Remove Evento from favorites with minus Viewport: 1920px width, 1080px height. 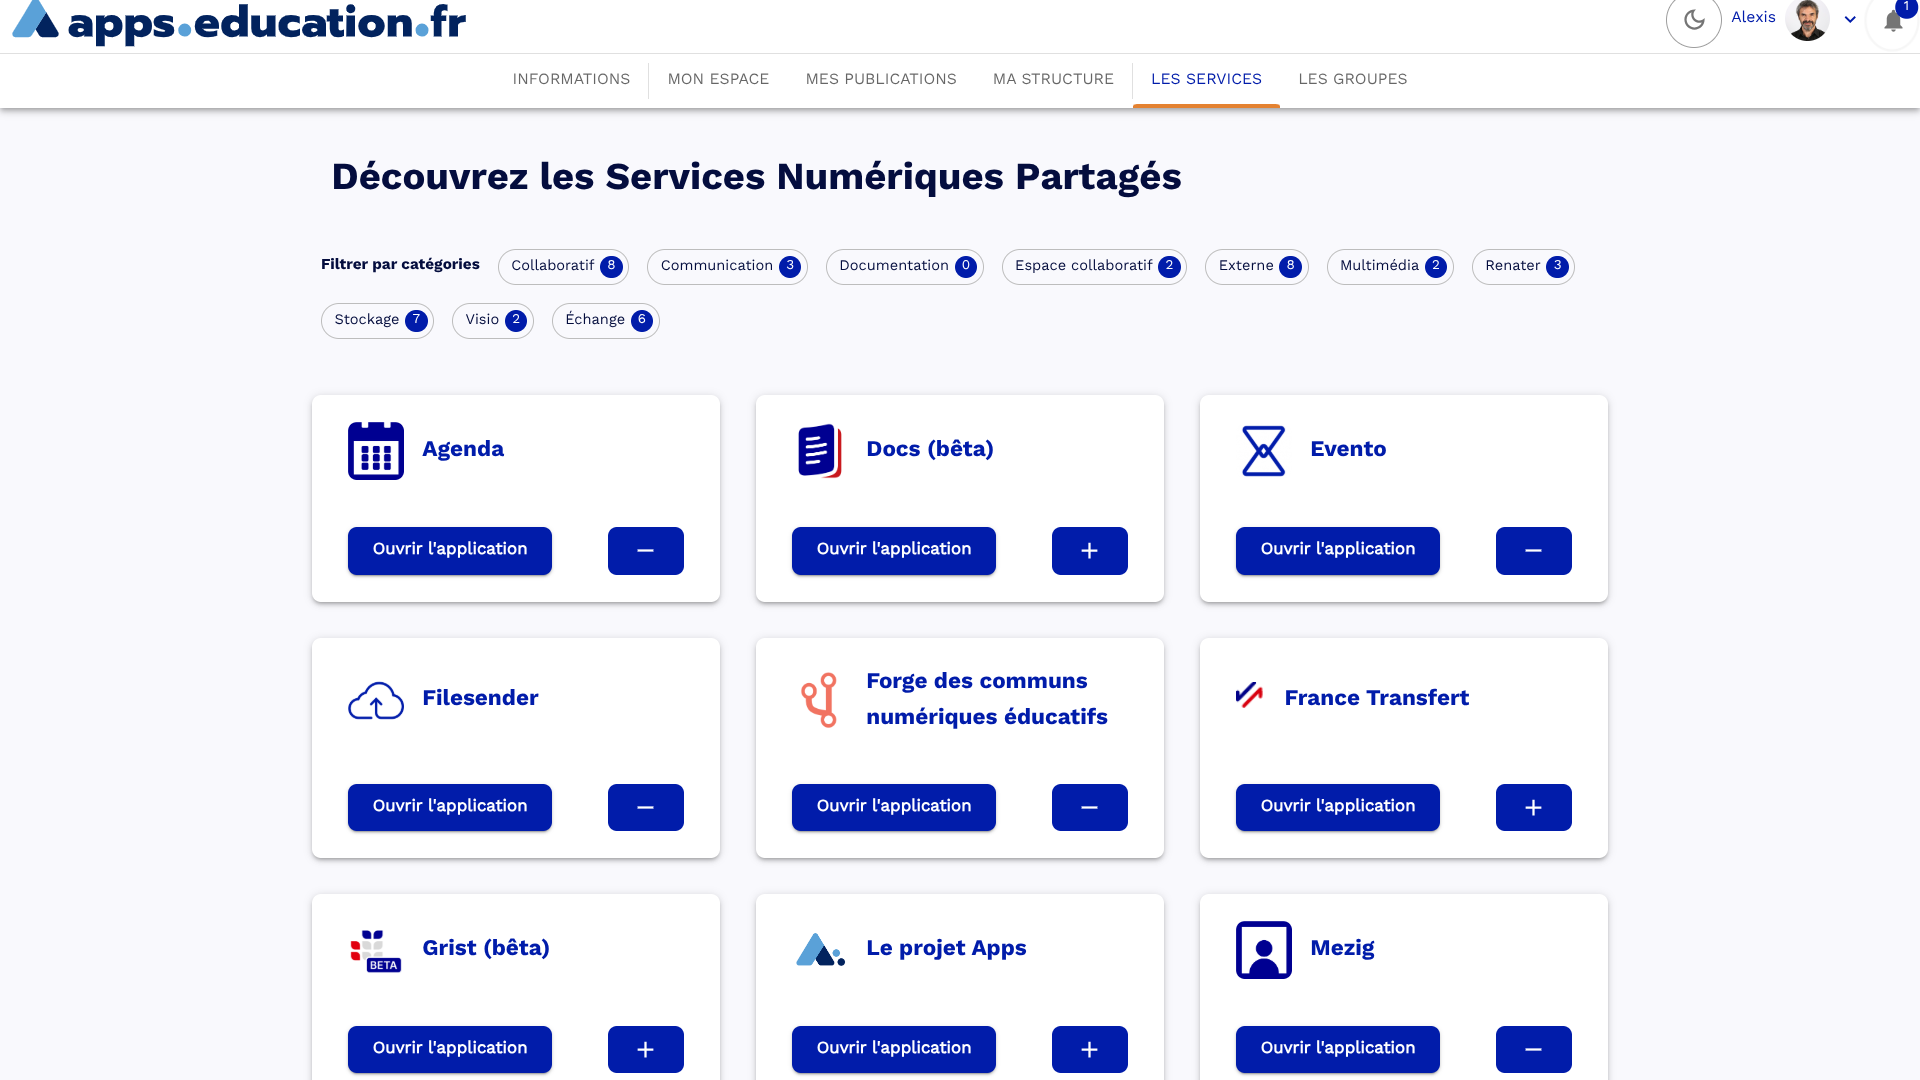point(1534,551)
